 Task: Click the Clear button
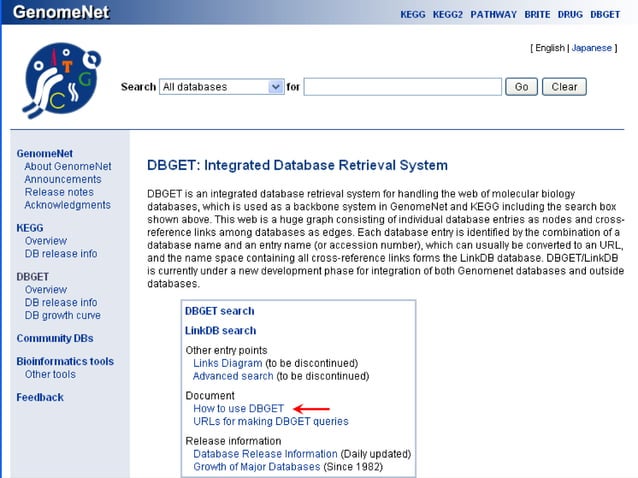(564, 87)
